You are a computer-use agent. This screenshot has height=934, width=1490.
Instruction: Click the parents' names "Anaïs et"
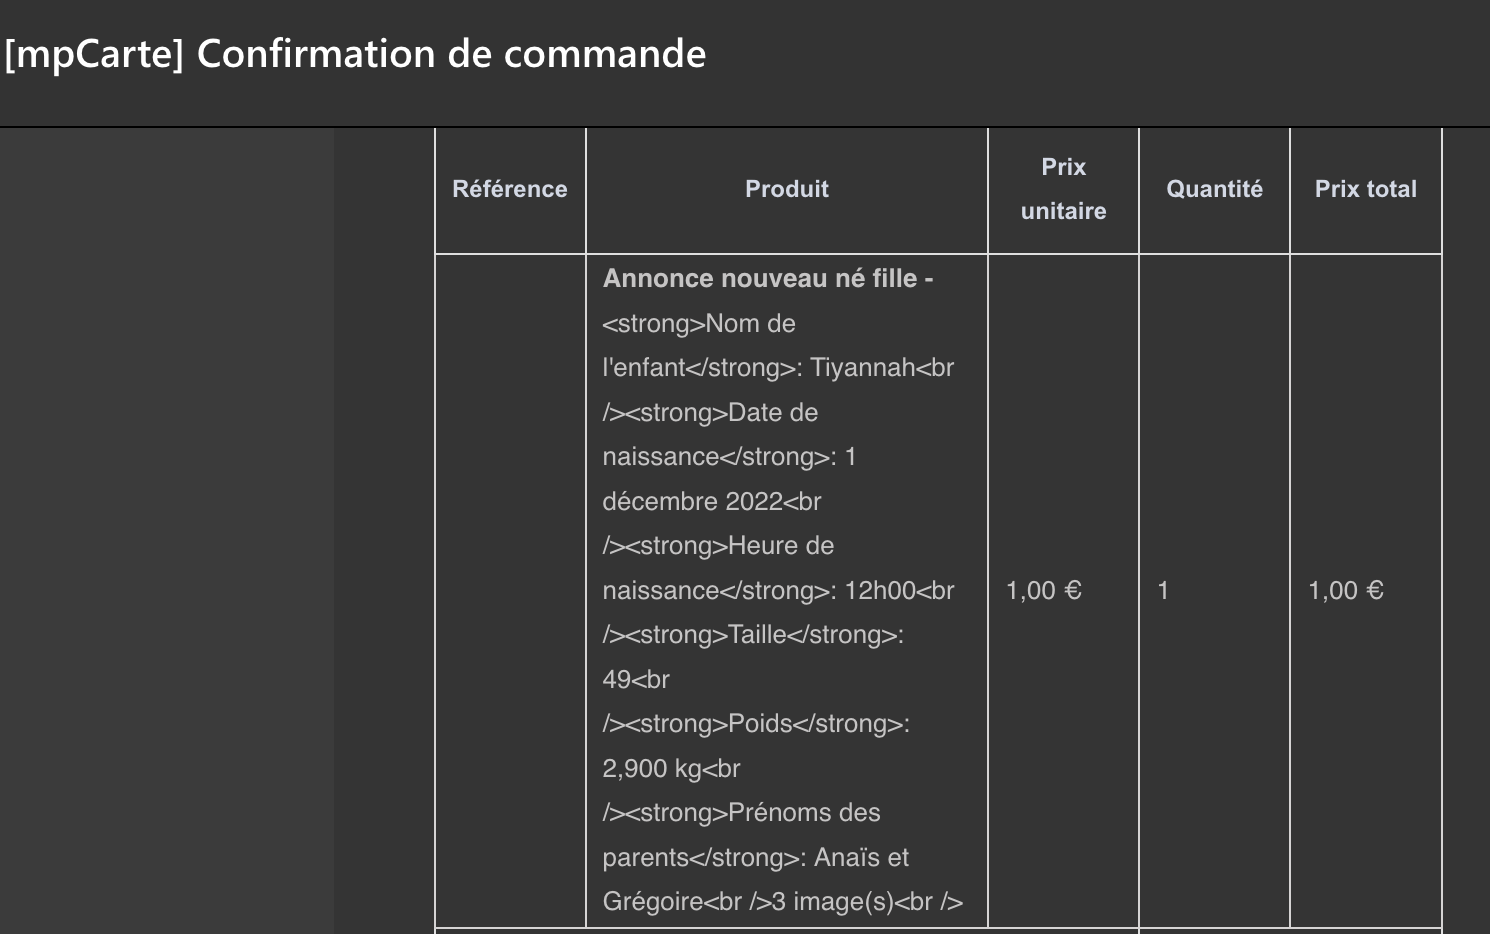click(x=861, y=857)
